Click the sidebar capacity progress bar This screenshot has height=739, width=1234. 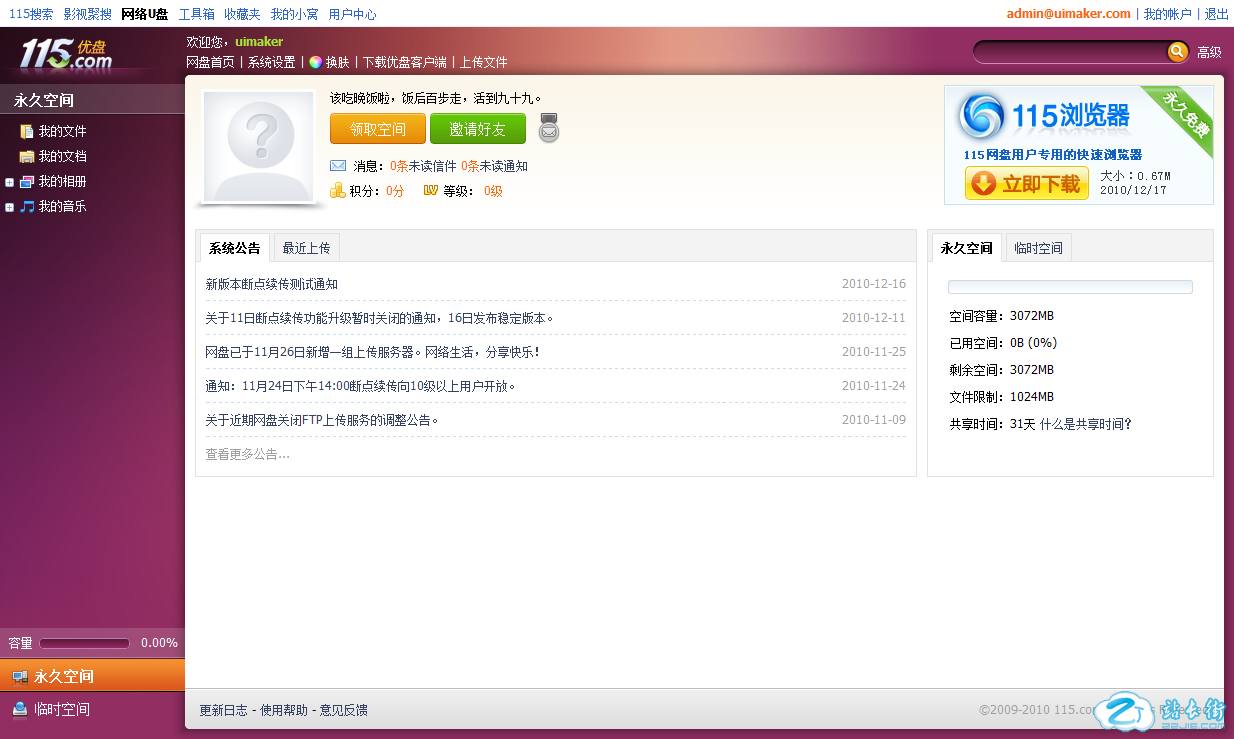tap(84, 643)
